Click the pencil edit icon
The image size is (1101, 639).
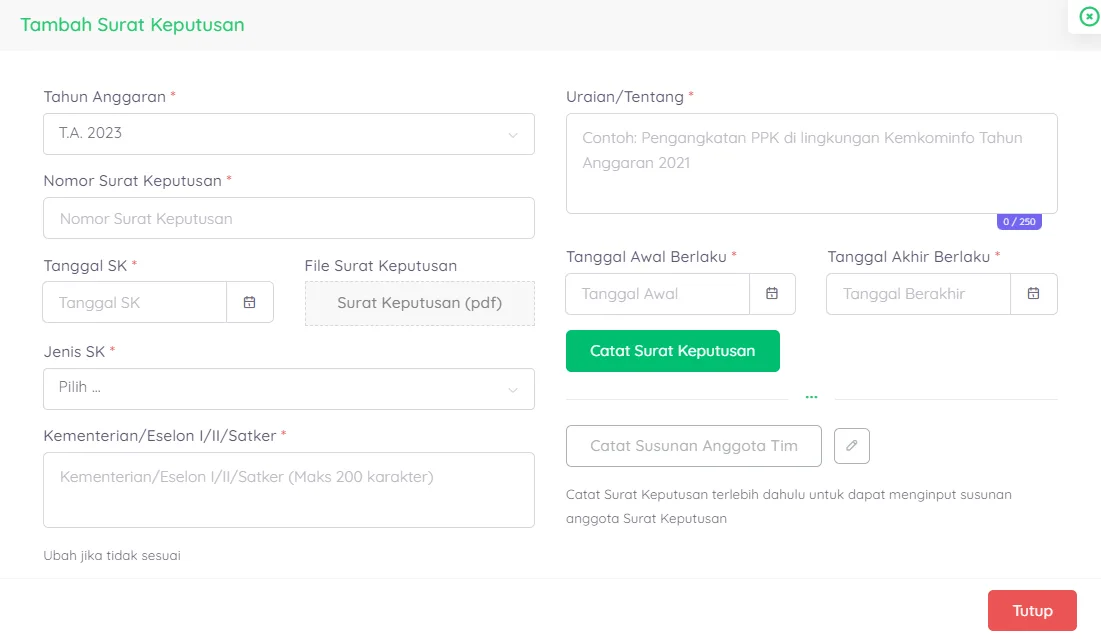852,446
